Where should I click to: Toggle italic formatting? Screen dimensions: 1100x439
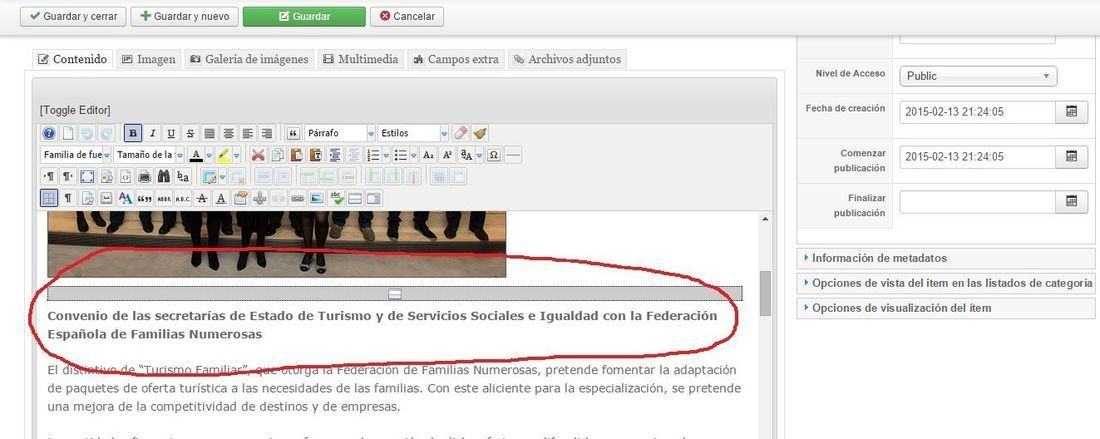coord(152,133)
